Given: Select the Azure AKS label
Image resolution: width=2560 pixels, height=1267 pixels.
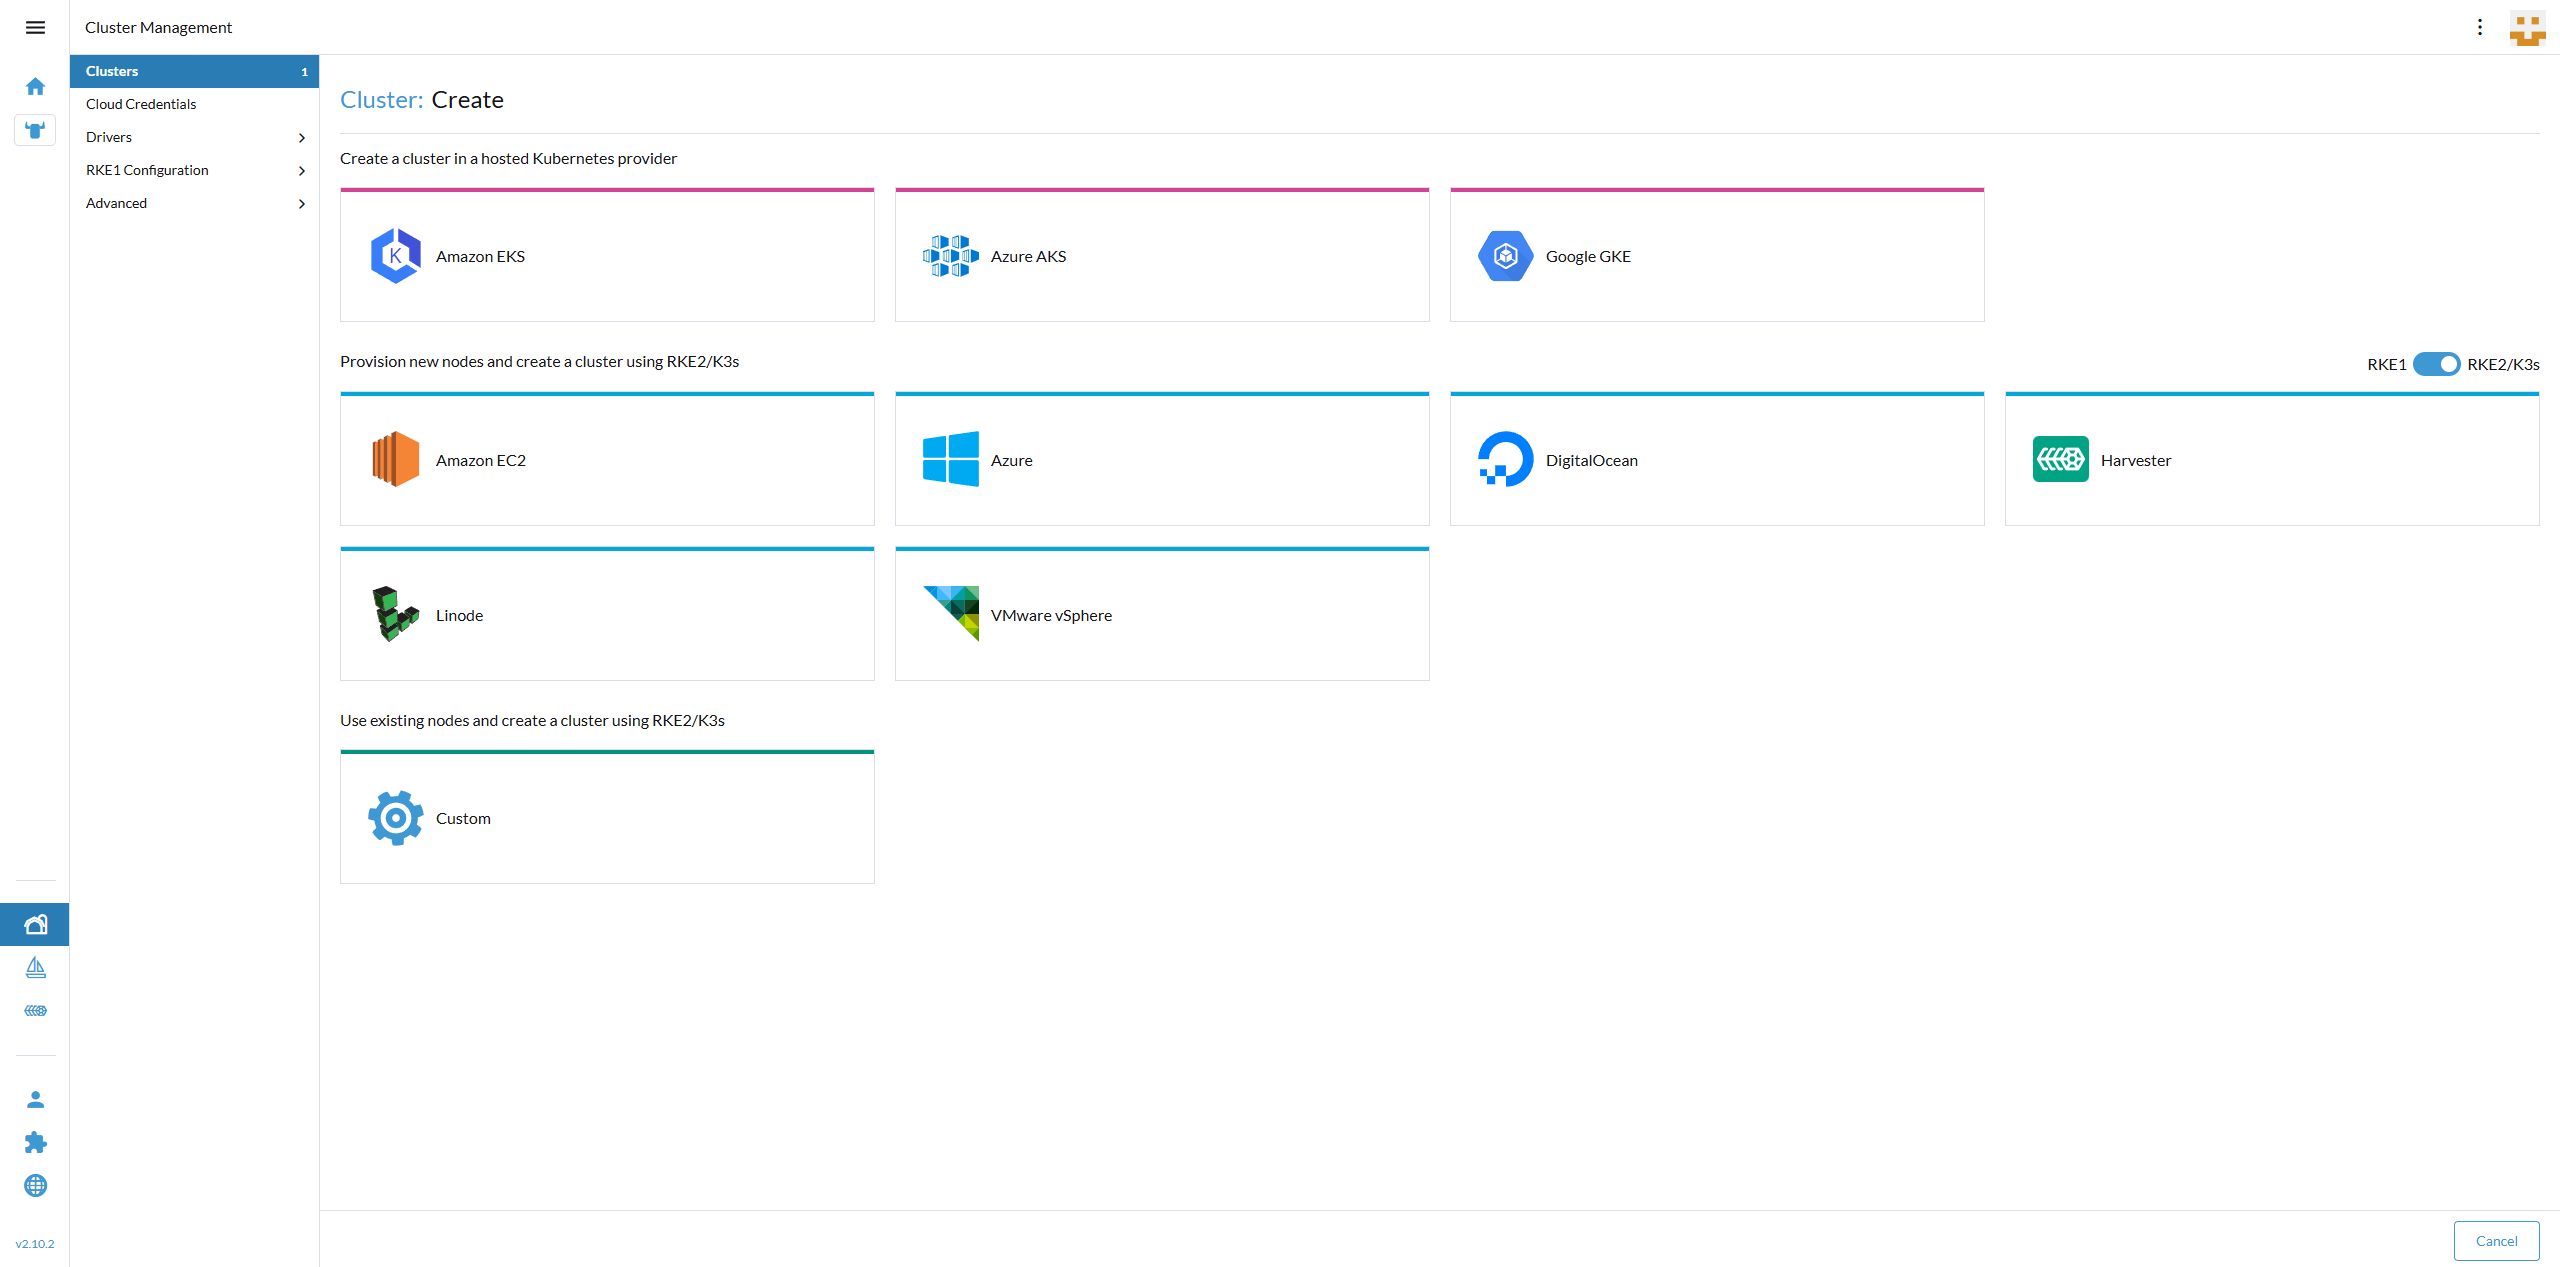Looking at the screenshot, I should (1028, 256).
